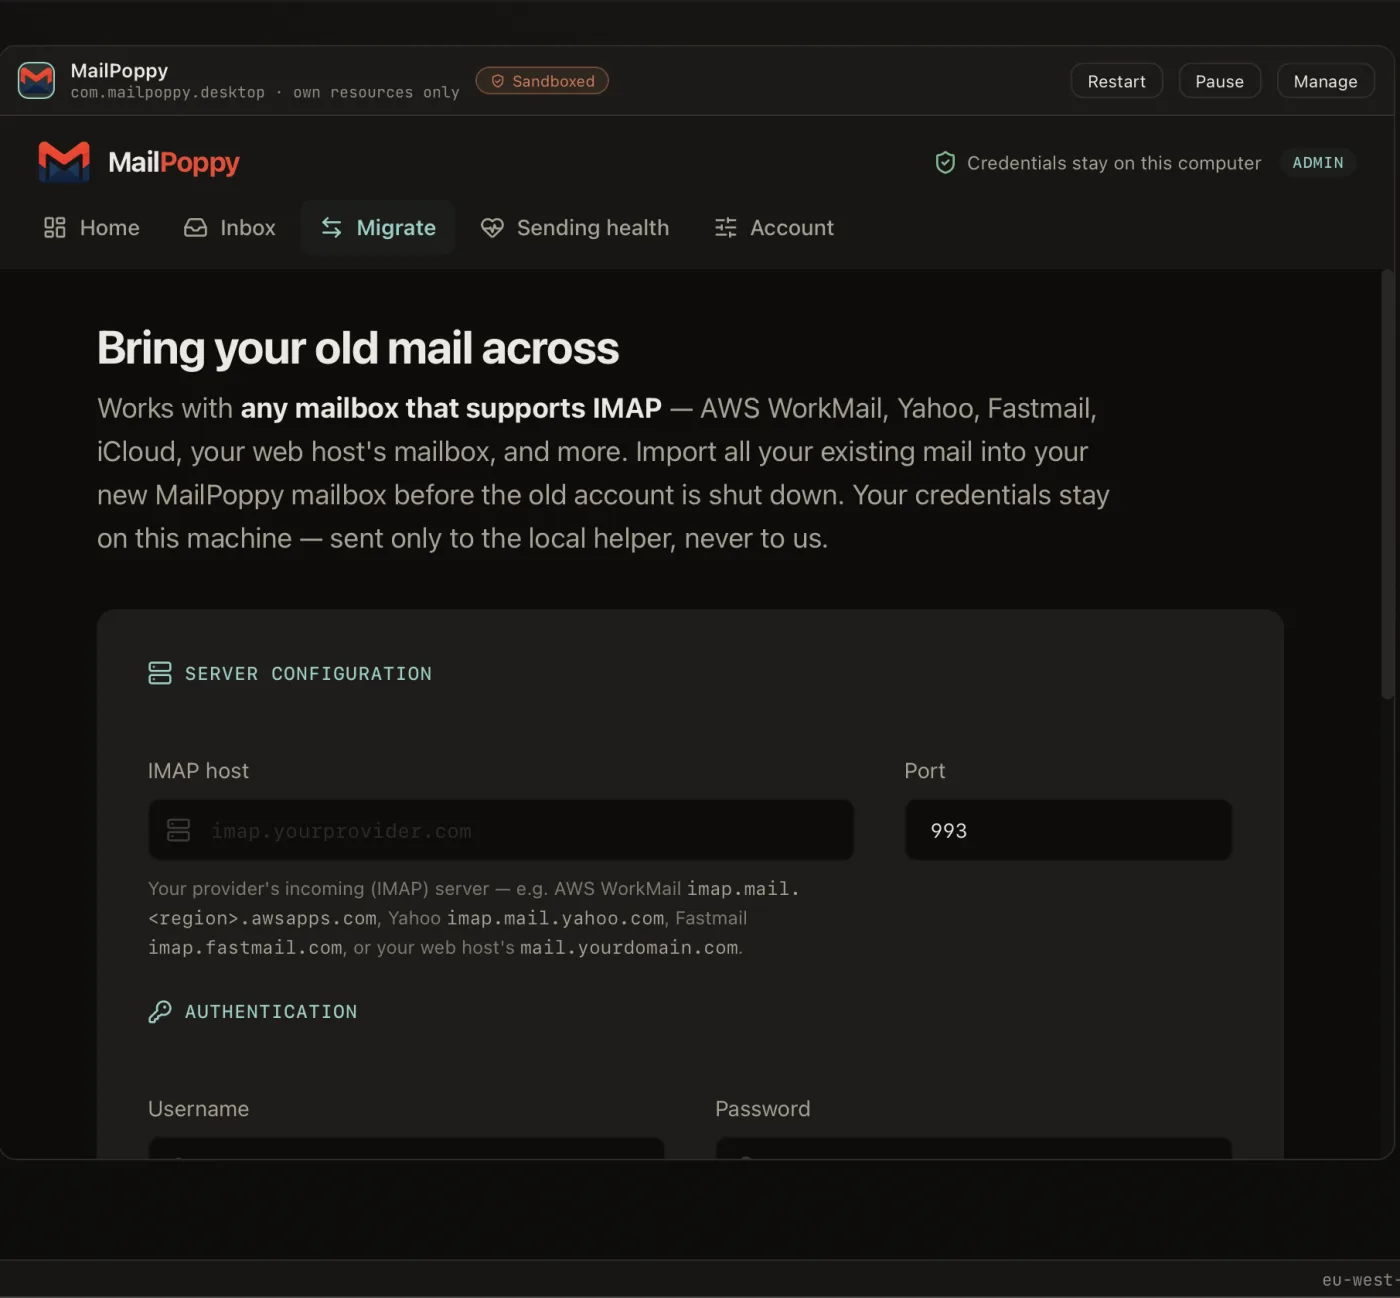
Task: Click the MailPoppy app icon in title bar
Action: tap(37, 81)
